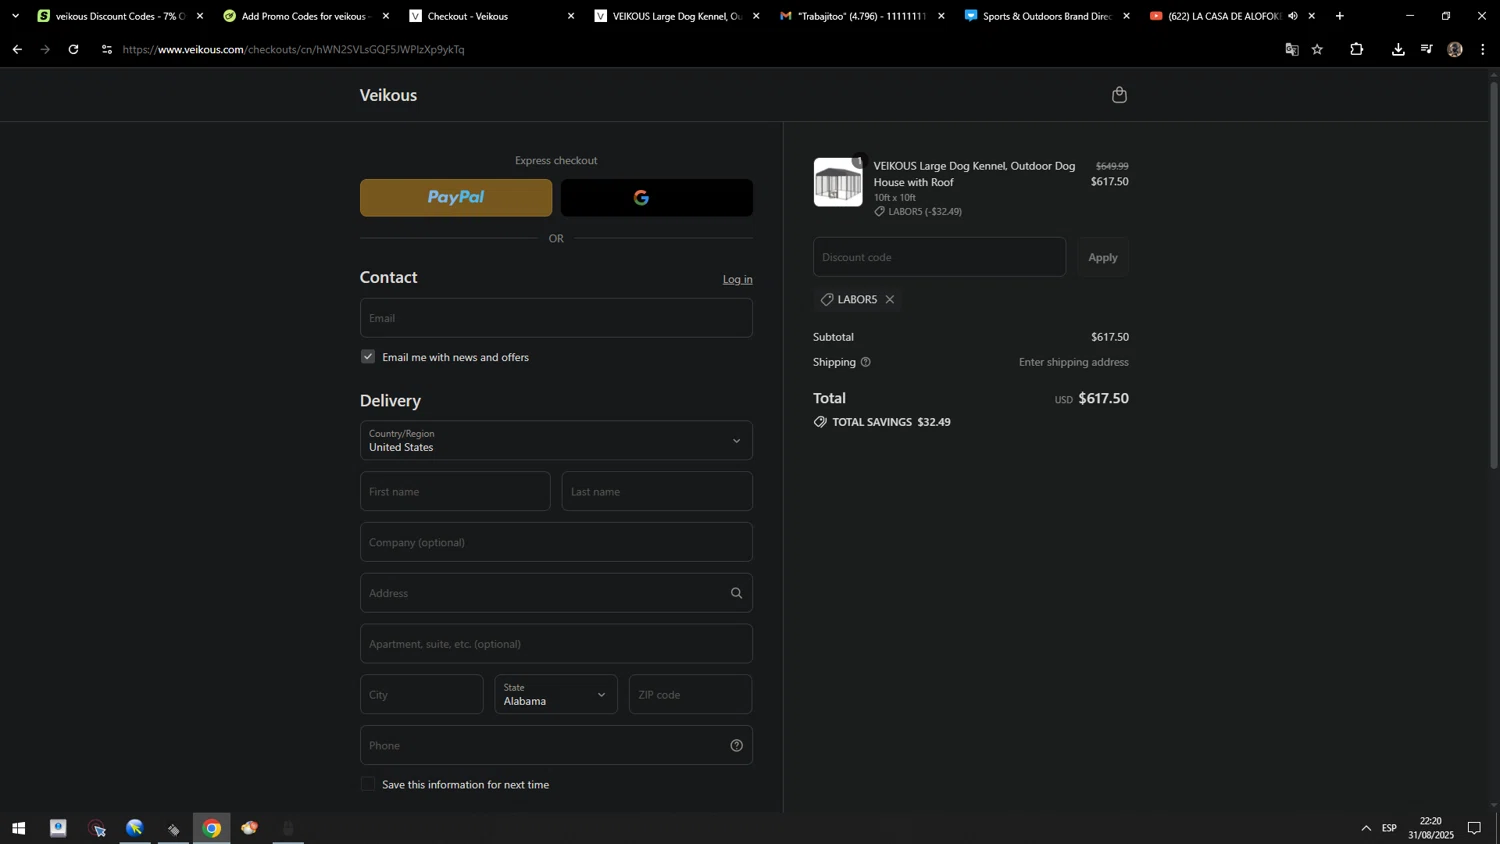
Task: Open the Country/Region dropdown
Action: (556, 441)
